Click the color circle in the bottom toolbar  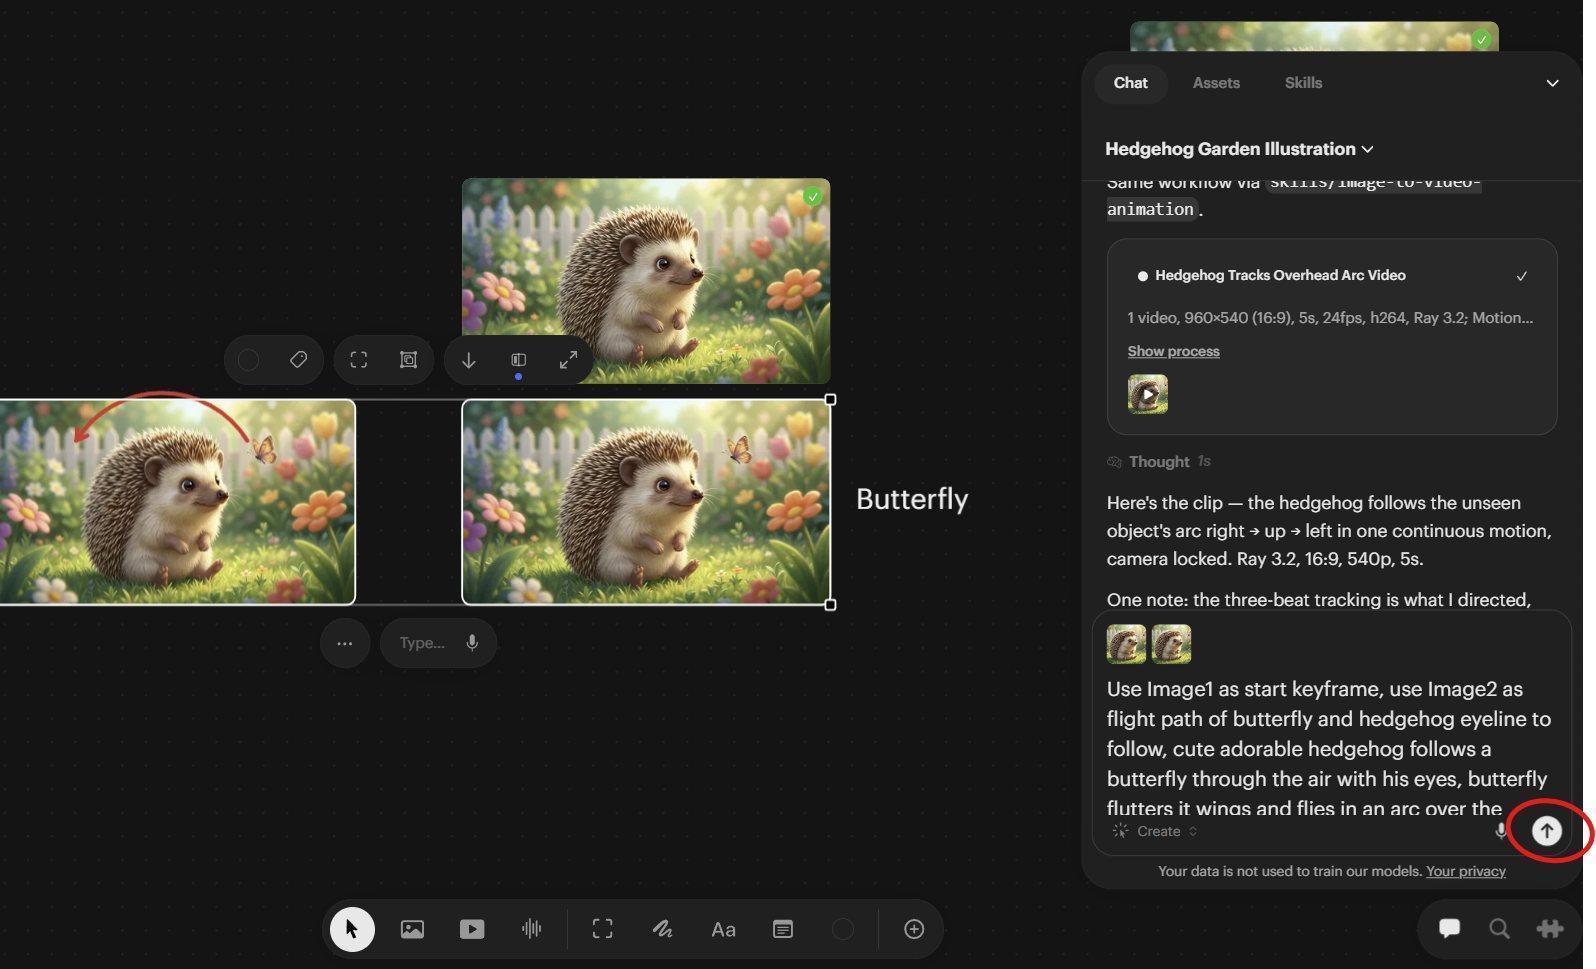pyautogui.click(x=843, y=929)
